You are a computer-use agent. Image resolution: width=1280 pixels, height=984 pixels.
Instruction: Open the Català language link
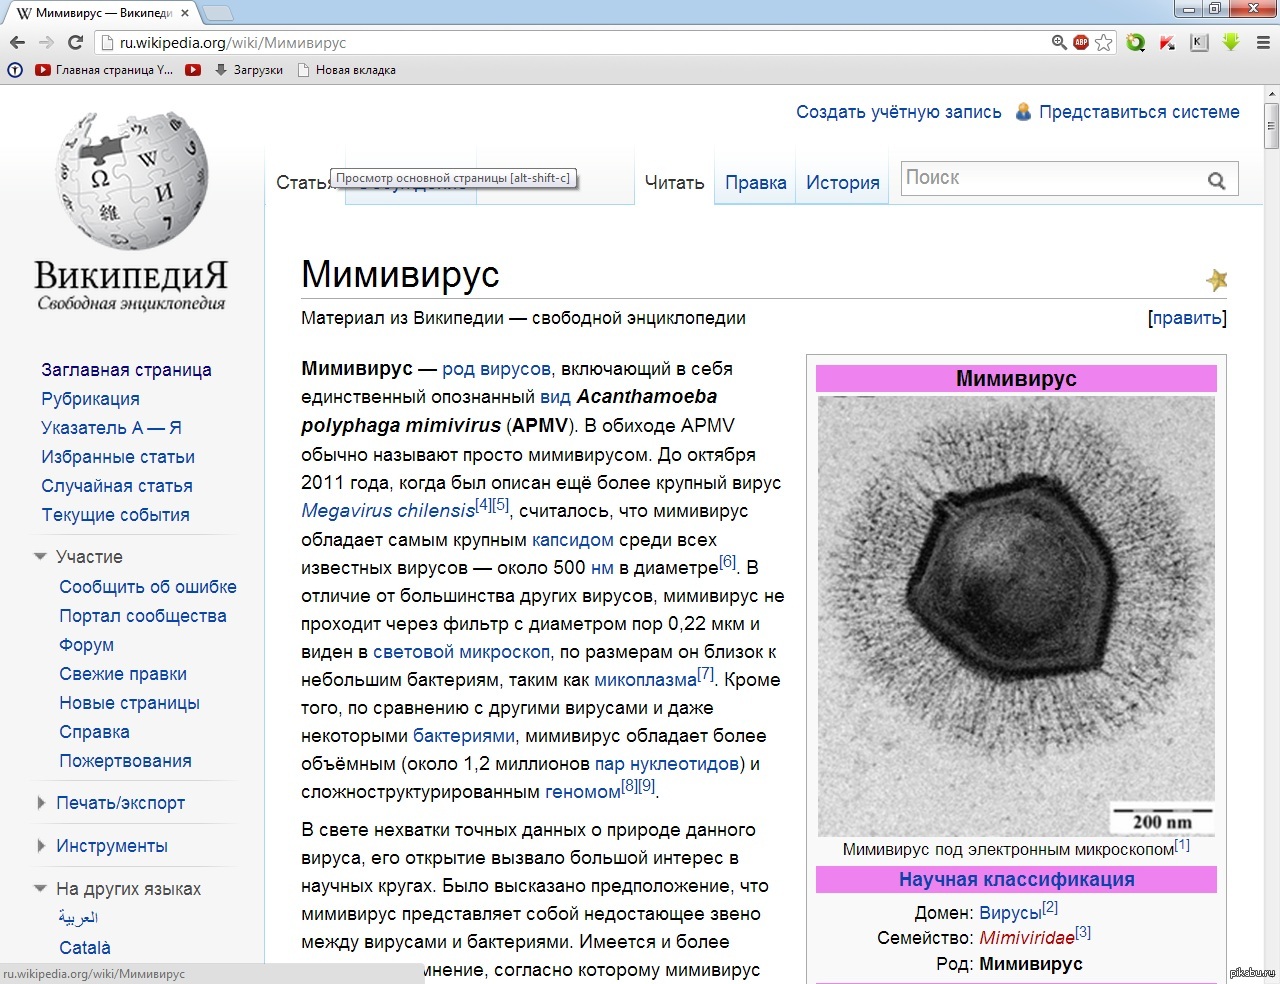85,948
